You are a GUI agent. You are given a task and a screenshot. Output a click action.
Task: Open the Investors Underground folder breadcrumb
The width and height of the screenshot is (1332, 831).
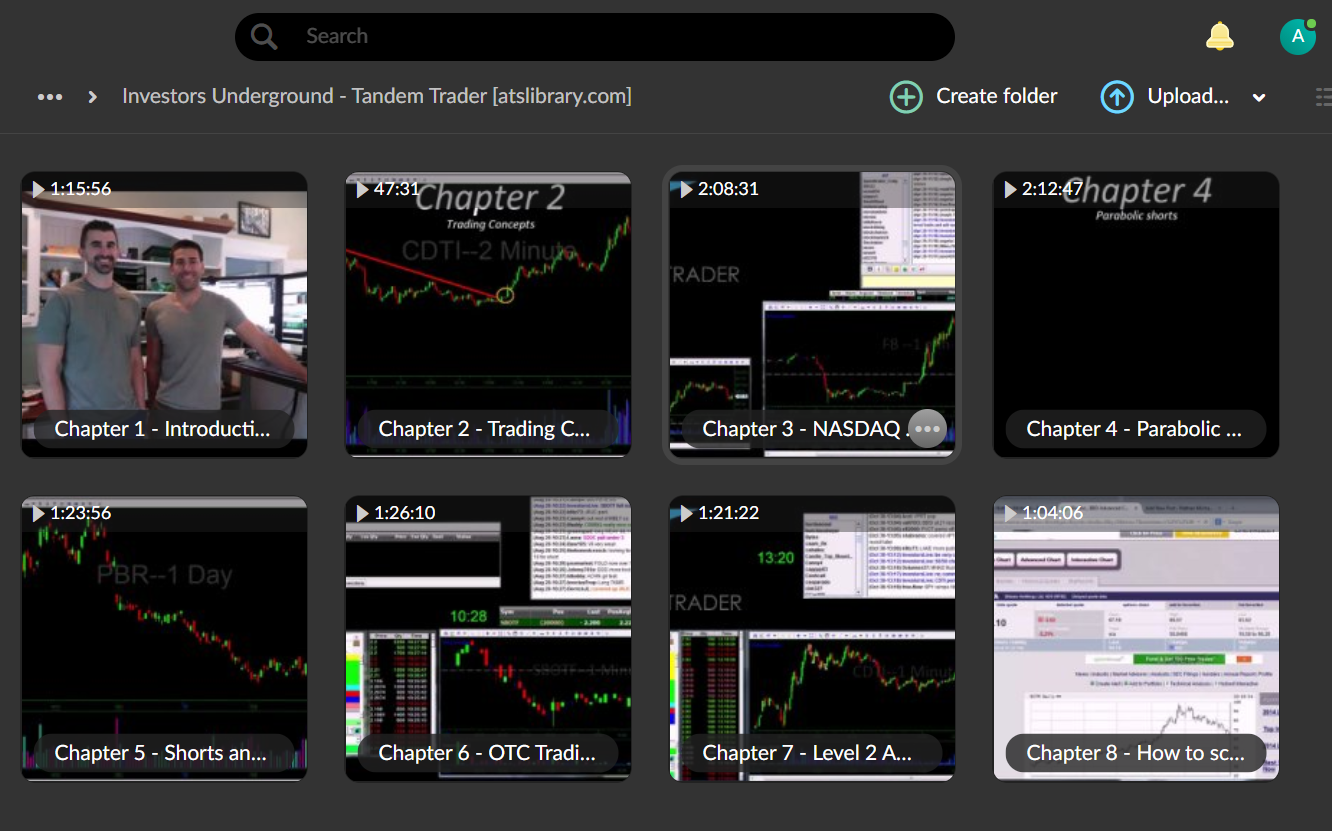tap(376, 96)
